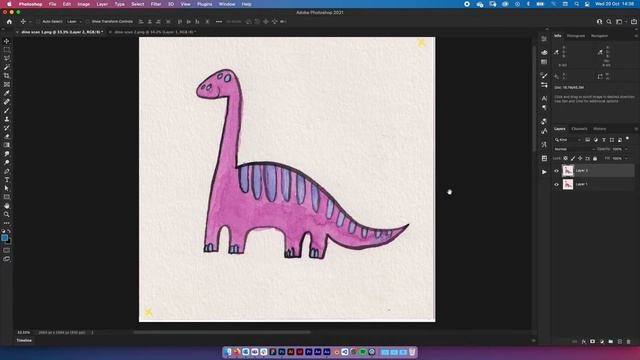Select the Move tool in the toolbar

pyautogui.click(x=7, y=41)
